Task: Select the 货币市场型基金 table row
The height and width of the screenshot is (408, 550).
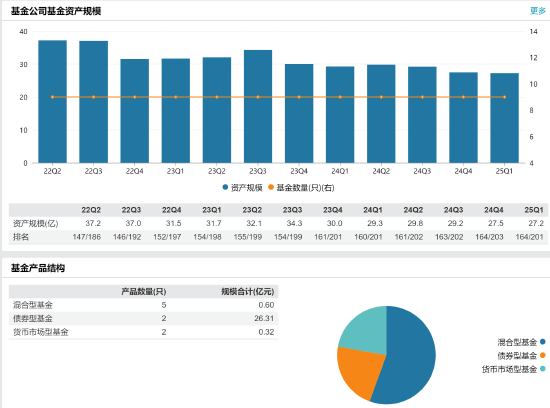Action: [143, 332]
